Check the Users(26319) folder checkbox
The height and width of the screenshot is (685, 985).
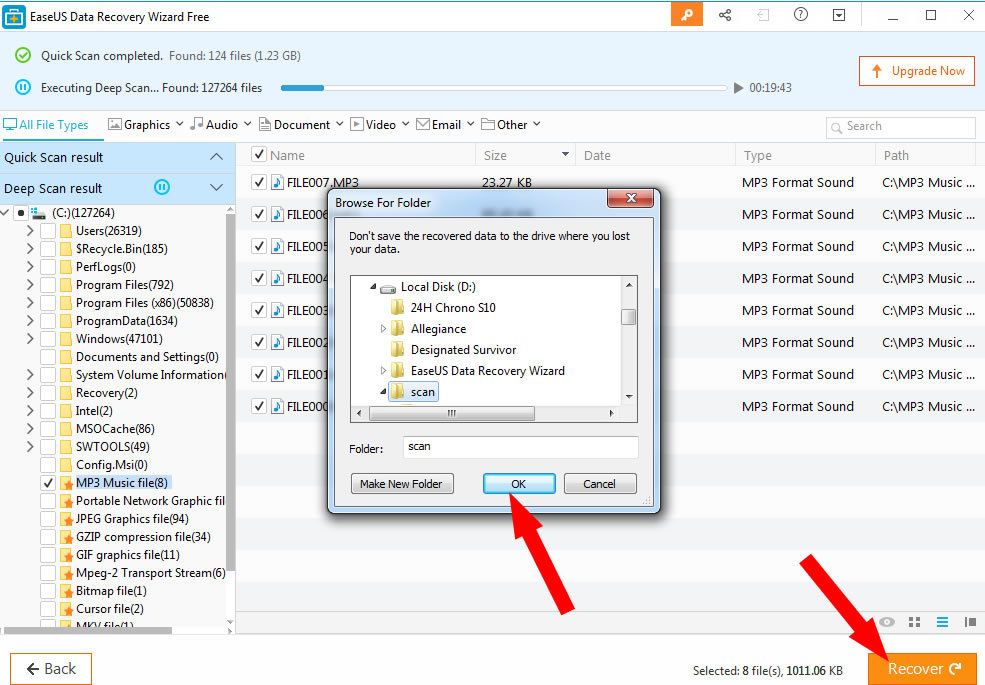[48, 231]
